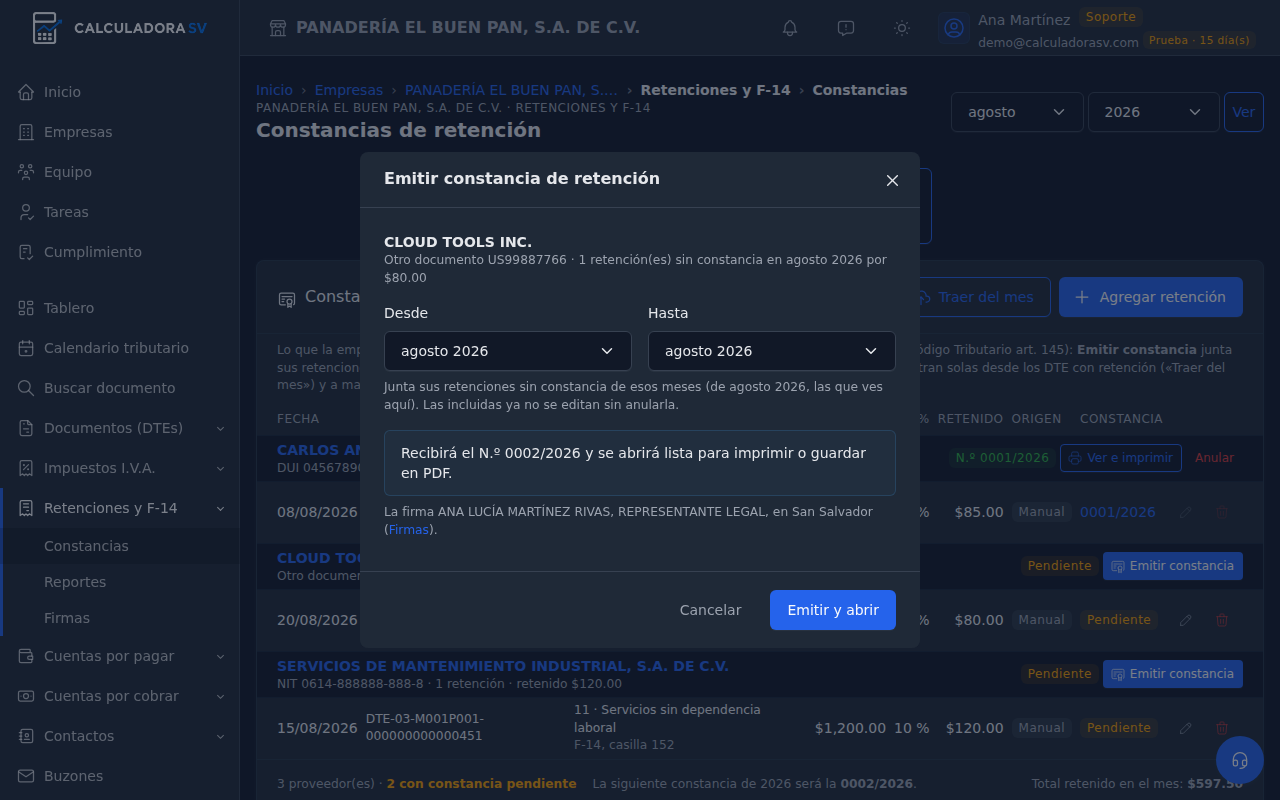Open the agosto month selector in page header
1280x800 pixels.
[1017, 112]
